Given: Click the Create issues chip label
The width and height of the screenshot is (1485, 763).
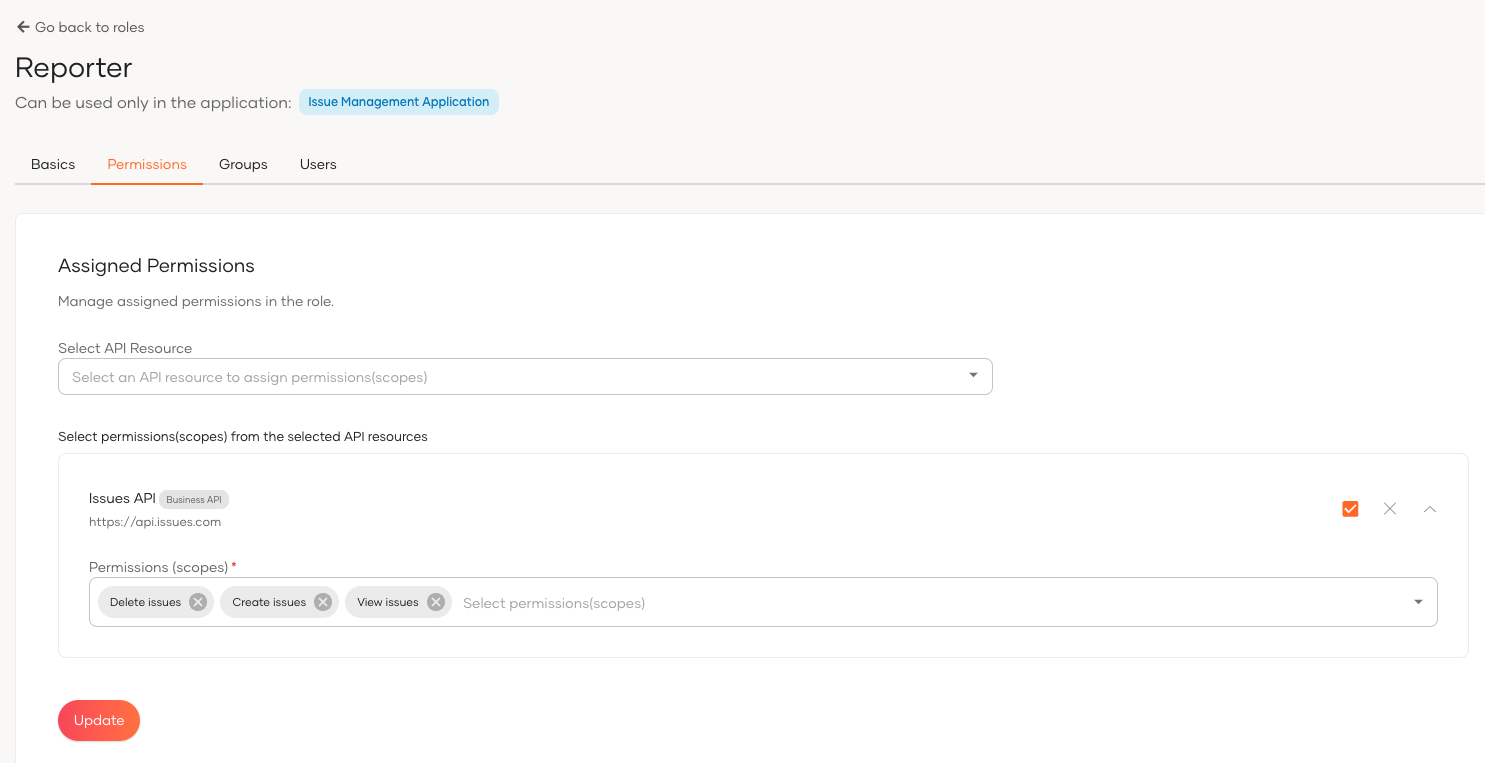Looking at the screenshot, I should click(x=269, y=602).
